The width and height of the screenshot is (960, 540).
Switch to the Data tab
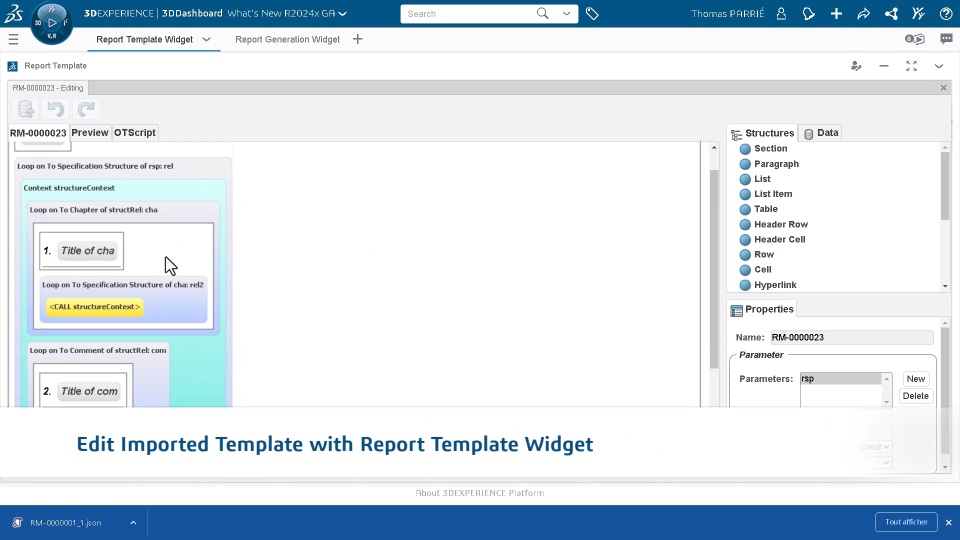pos(820,133)
